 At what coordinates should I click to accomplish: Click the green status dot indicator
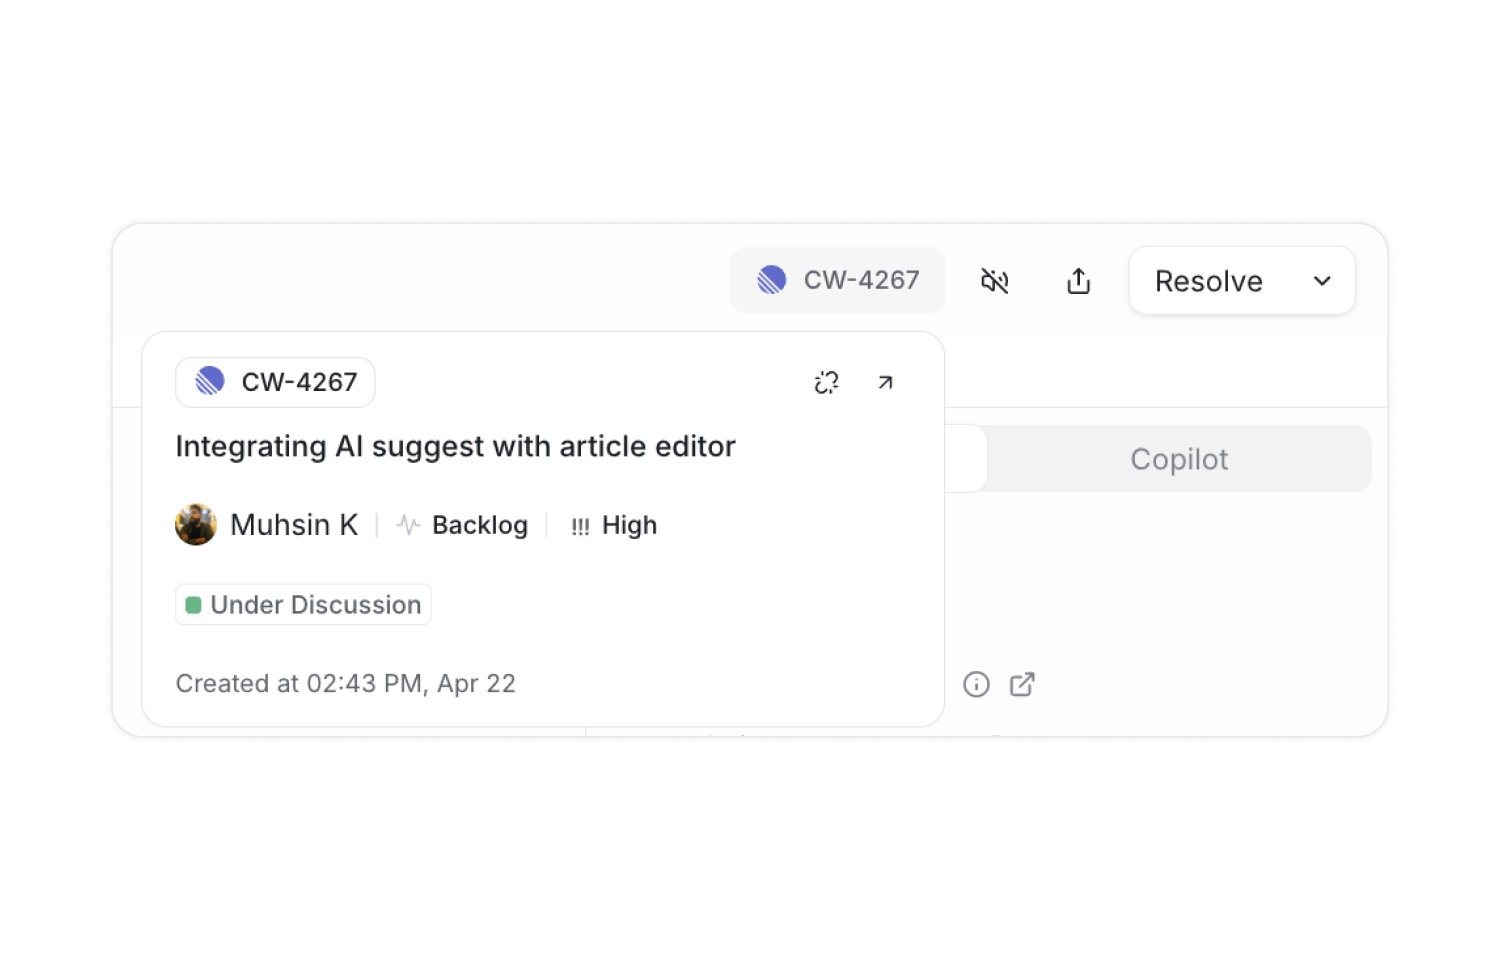(194, 604)
